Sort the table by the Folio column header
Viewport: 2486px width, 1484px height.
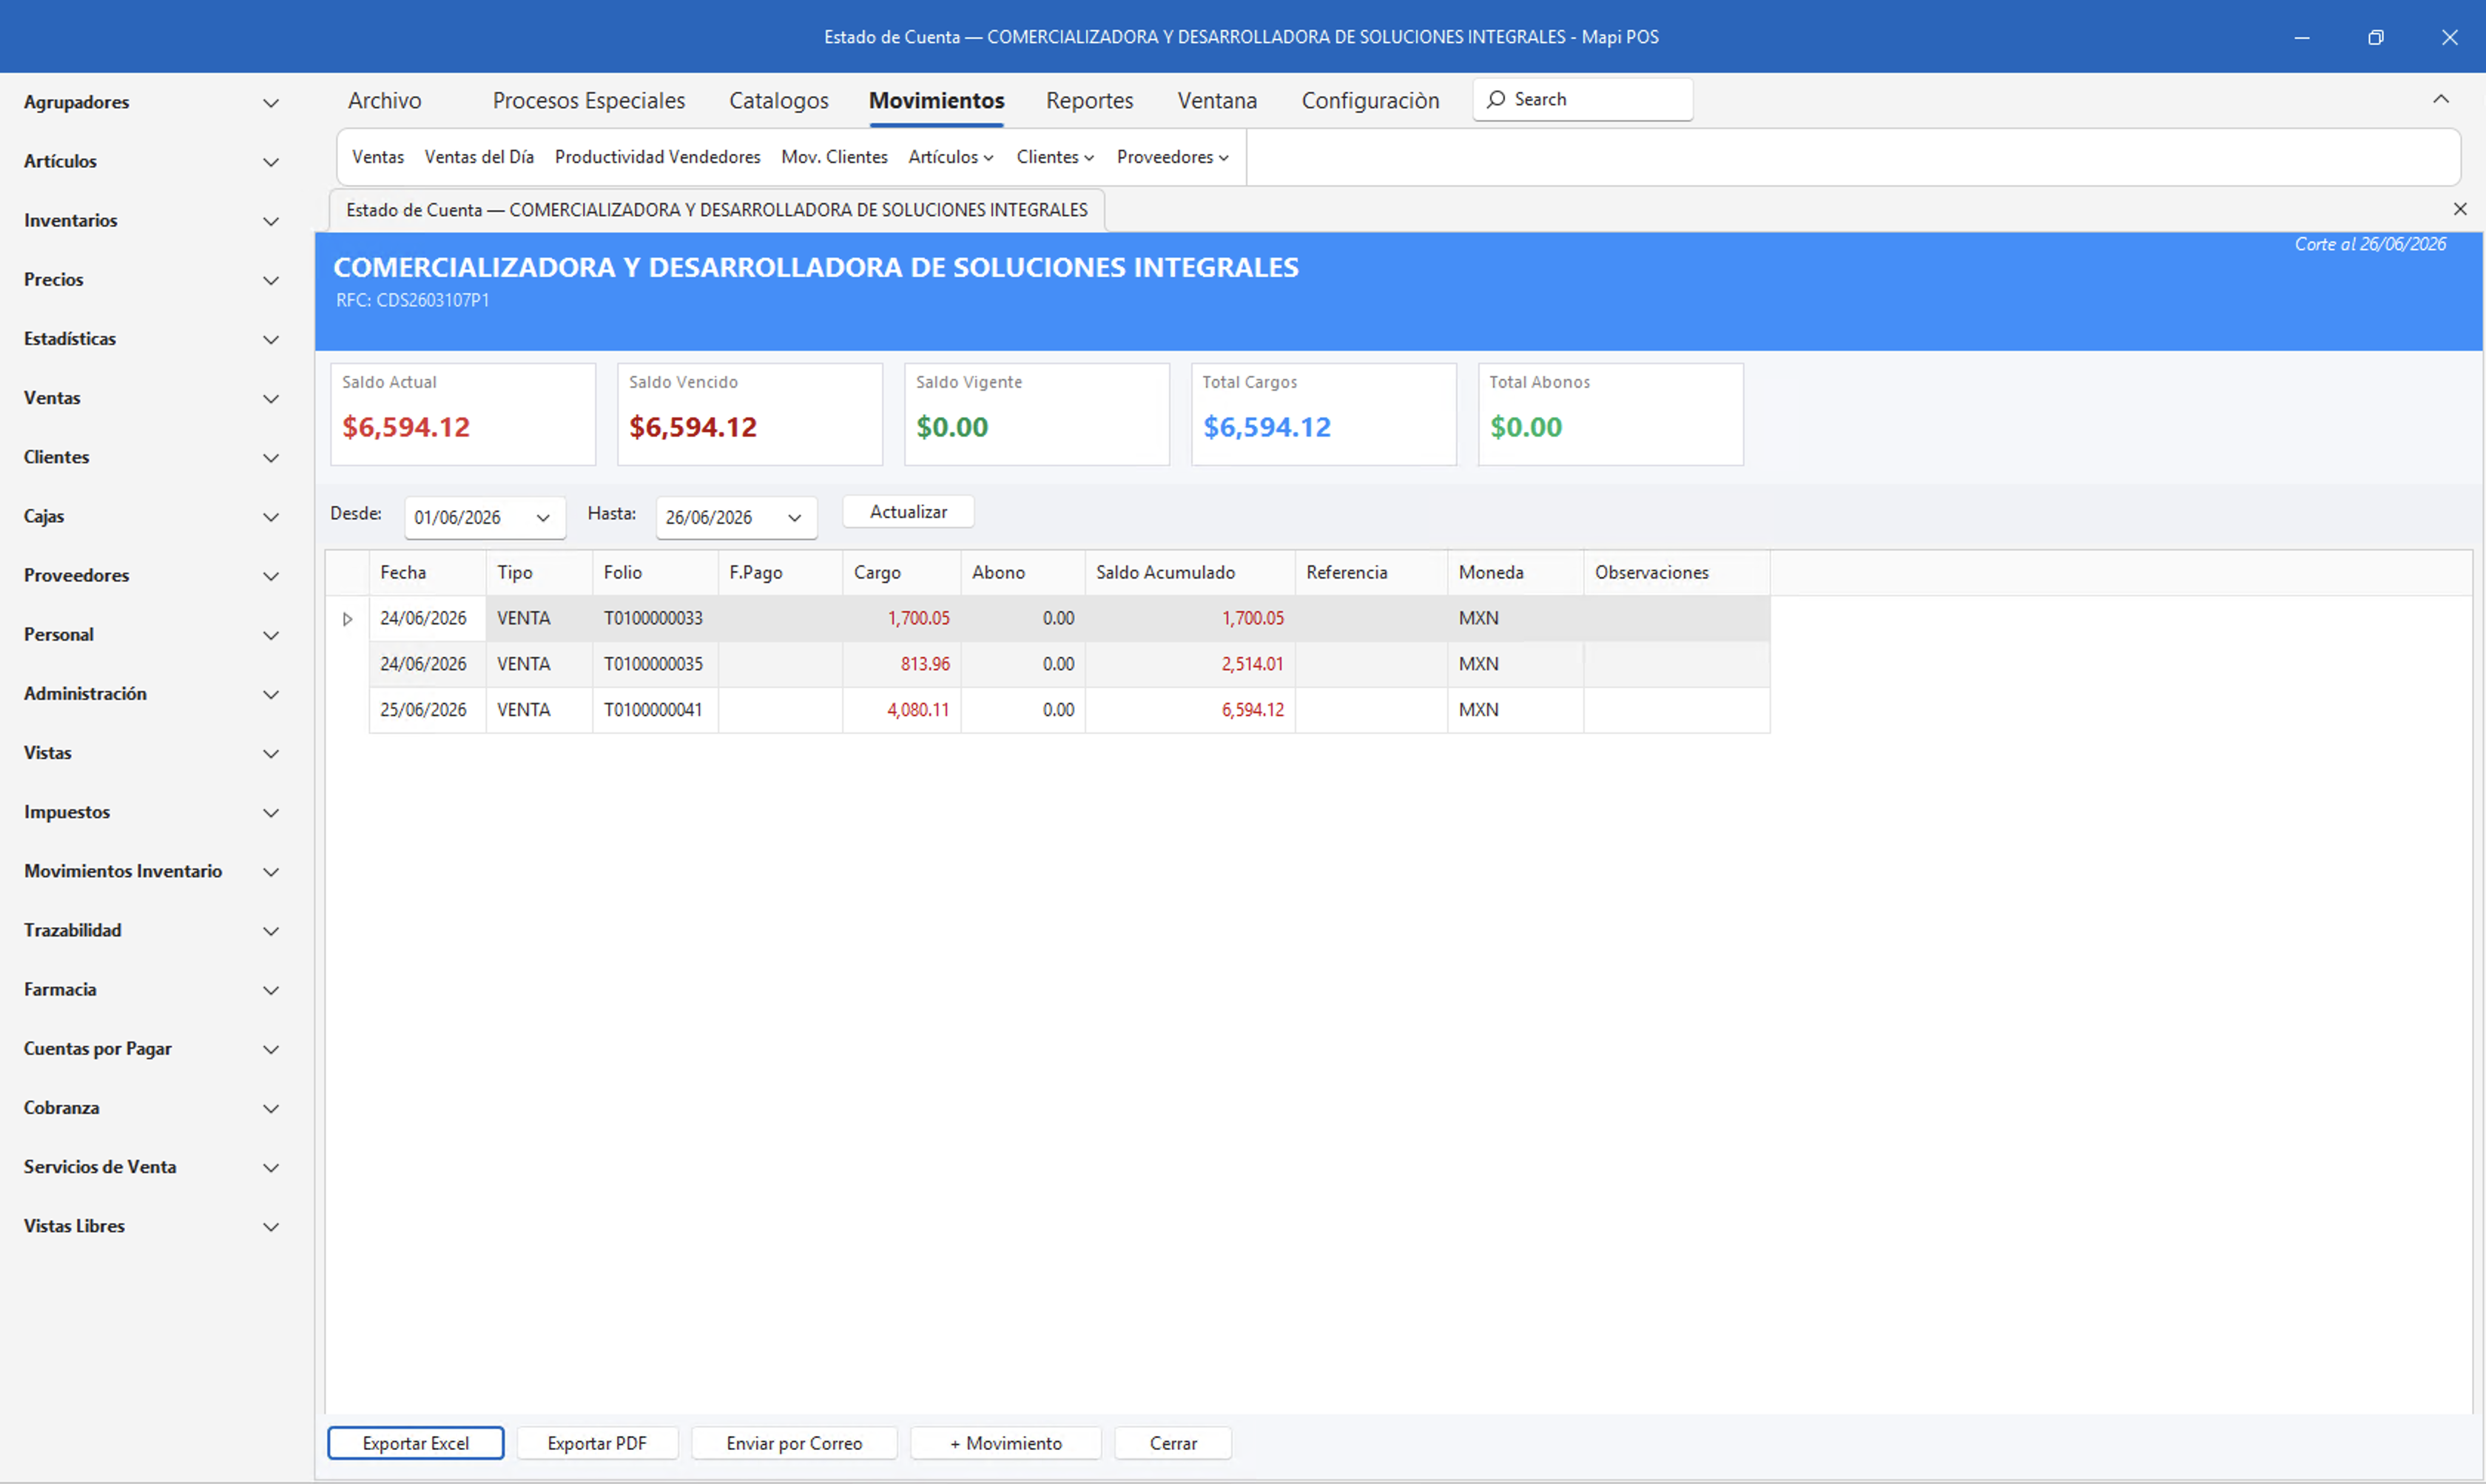pos(655,573)
